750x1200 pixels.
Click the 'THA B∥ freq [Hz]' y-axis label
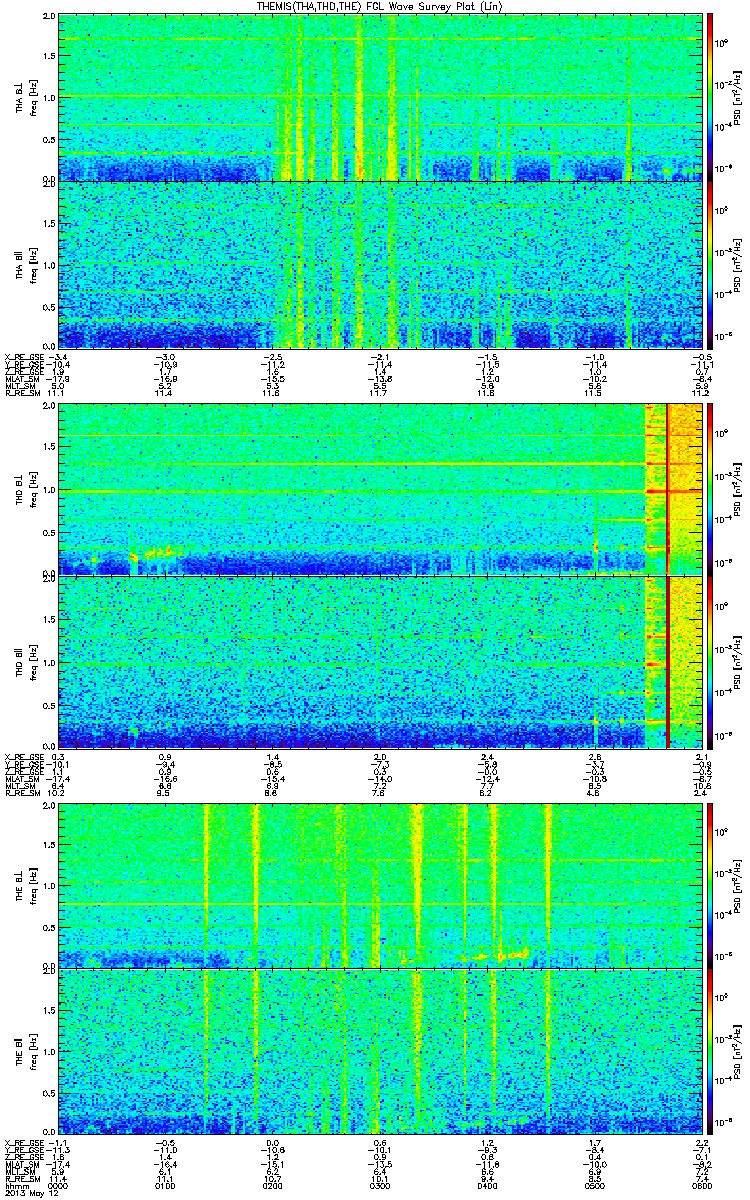click(26, 264)
